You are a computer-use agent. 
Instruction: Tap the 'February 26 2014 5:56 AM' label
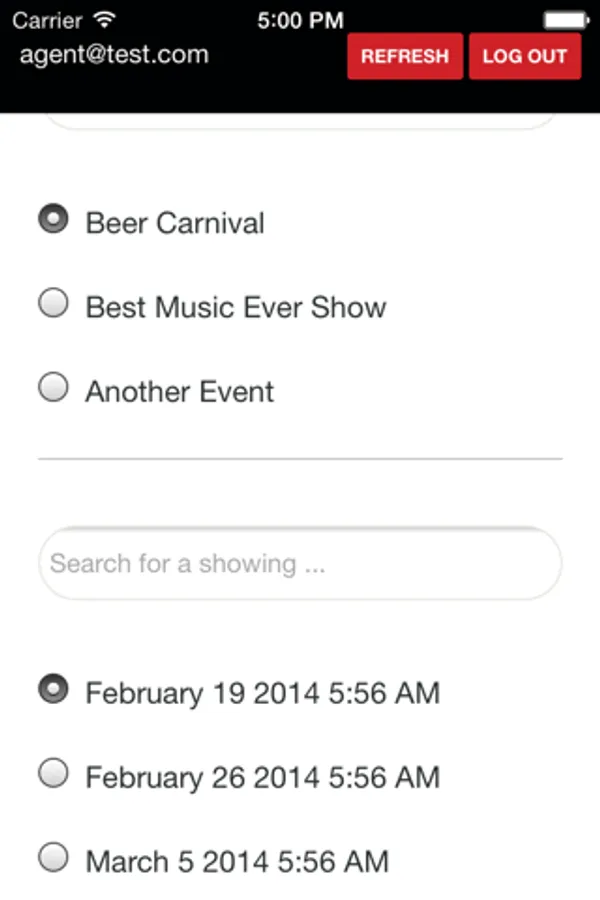pyautogui.click(x=262, y=777)
